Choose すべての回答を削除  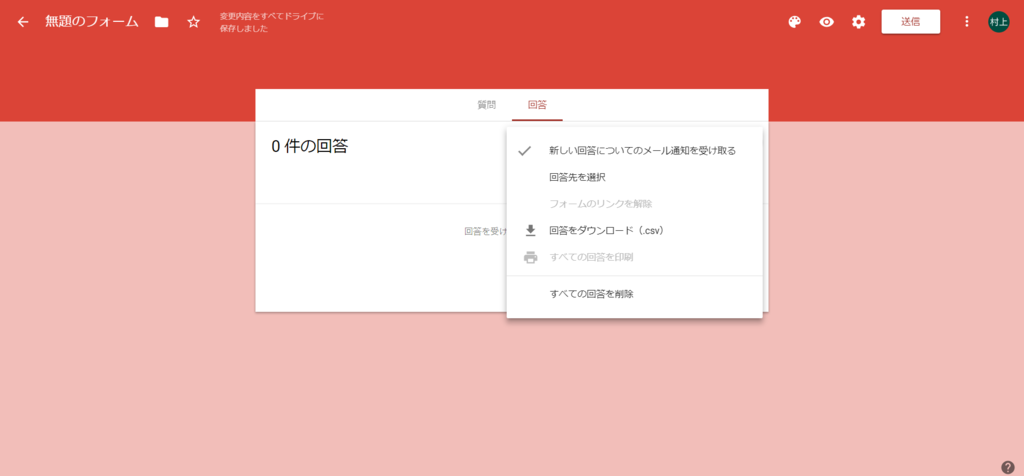point(634,294)
